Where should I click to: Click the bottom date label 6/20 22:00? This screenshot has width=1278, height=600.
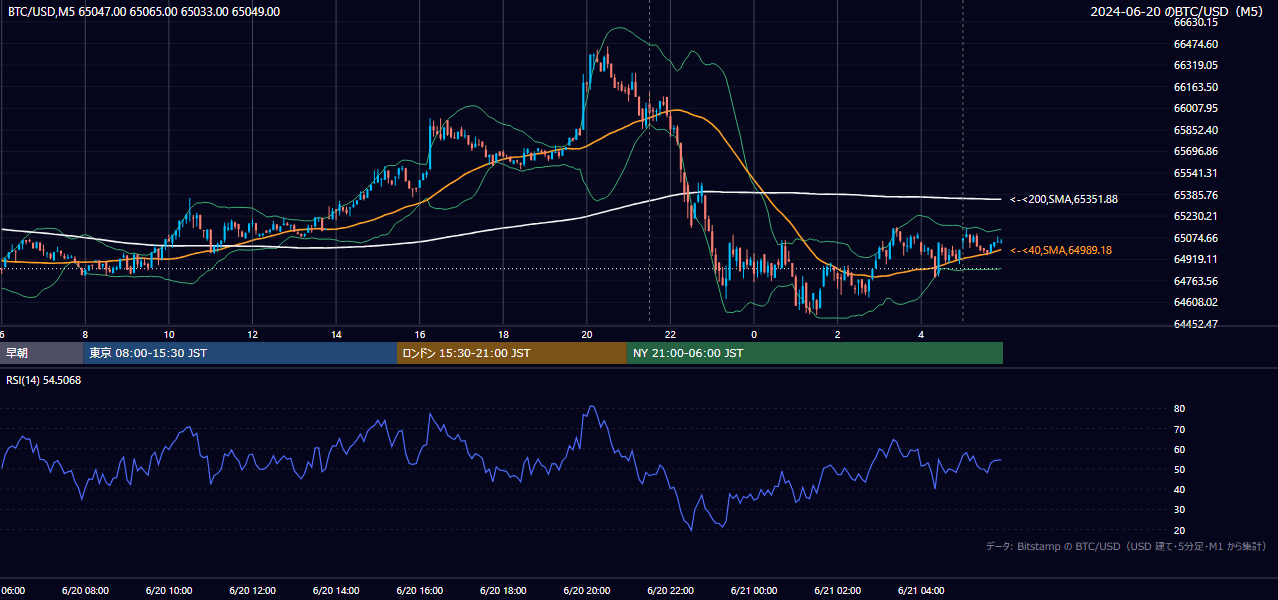[x=671, y=591]
